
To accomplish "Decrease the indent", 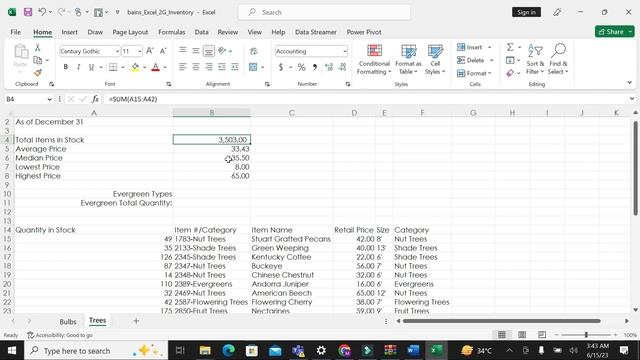I will coord(222,67).
